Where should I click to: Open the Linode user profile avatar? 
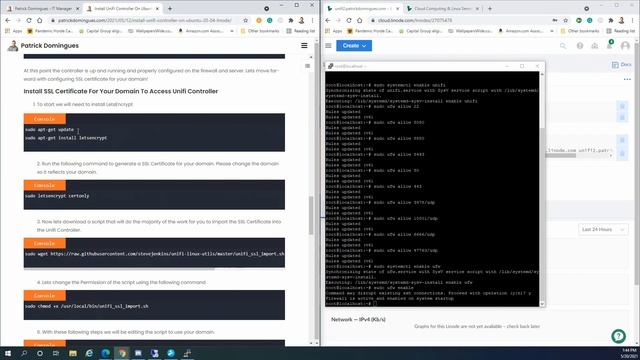pos(625,46)
